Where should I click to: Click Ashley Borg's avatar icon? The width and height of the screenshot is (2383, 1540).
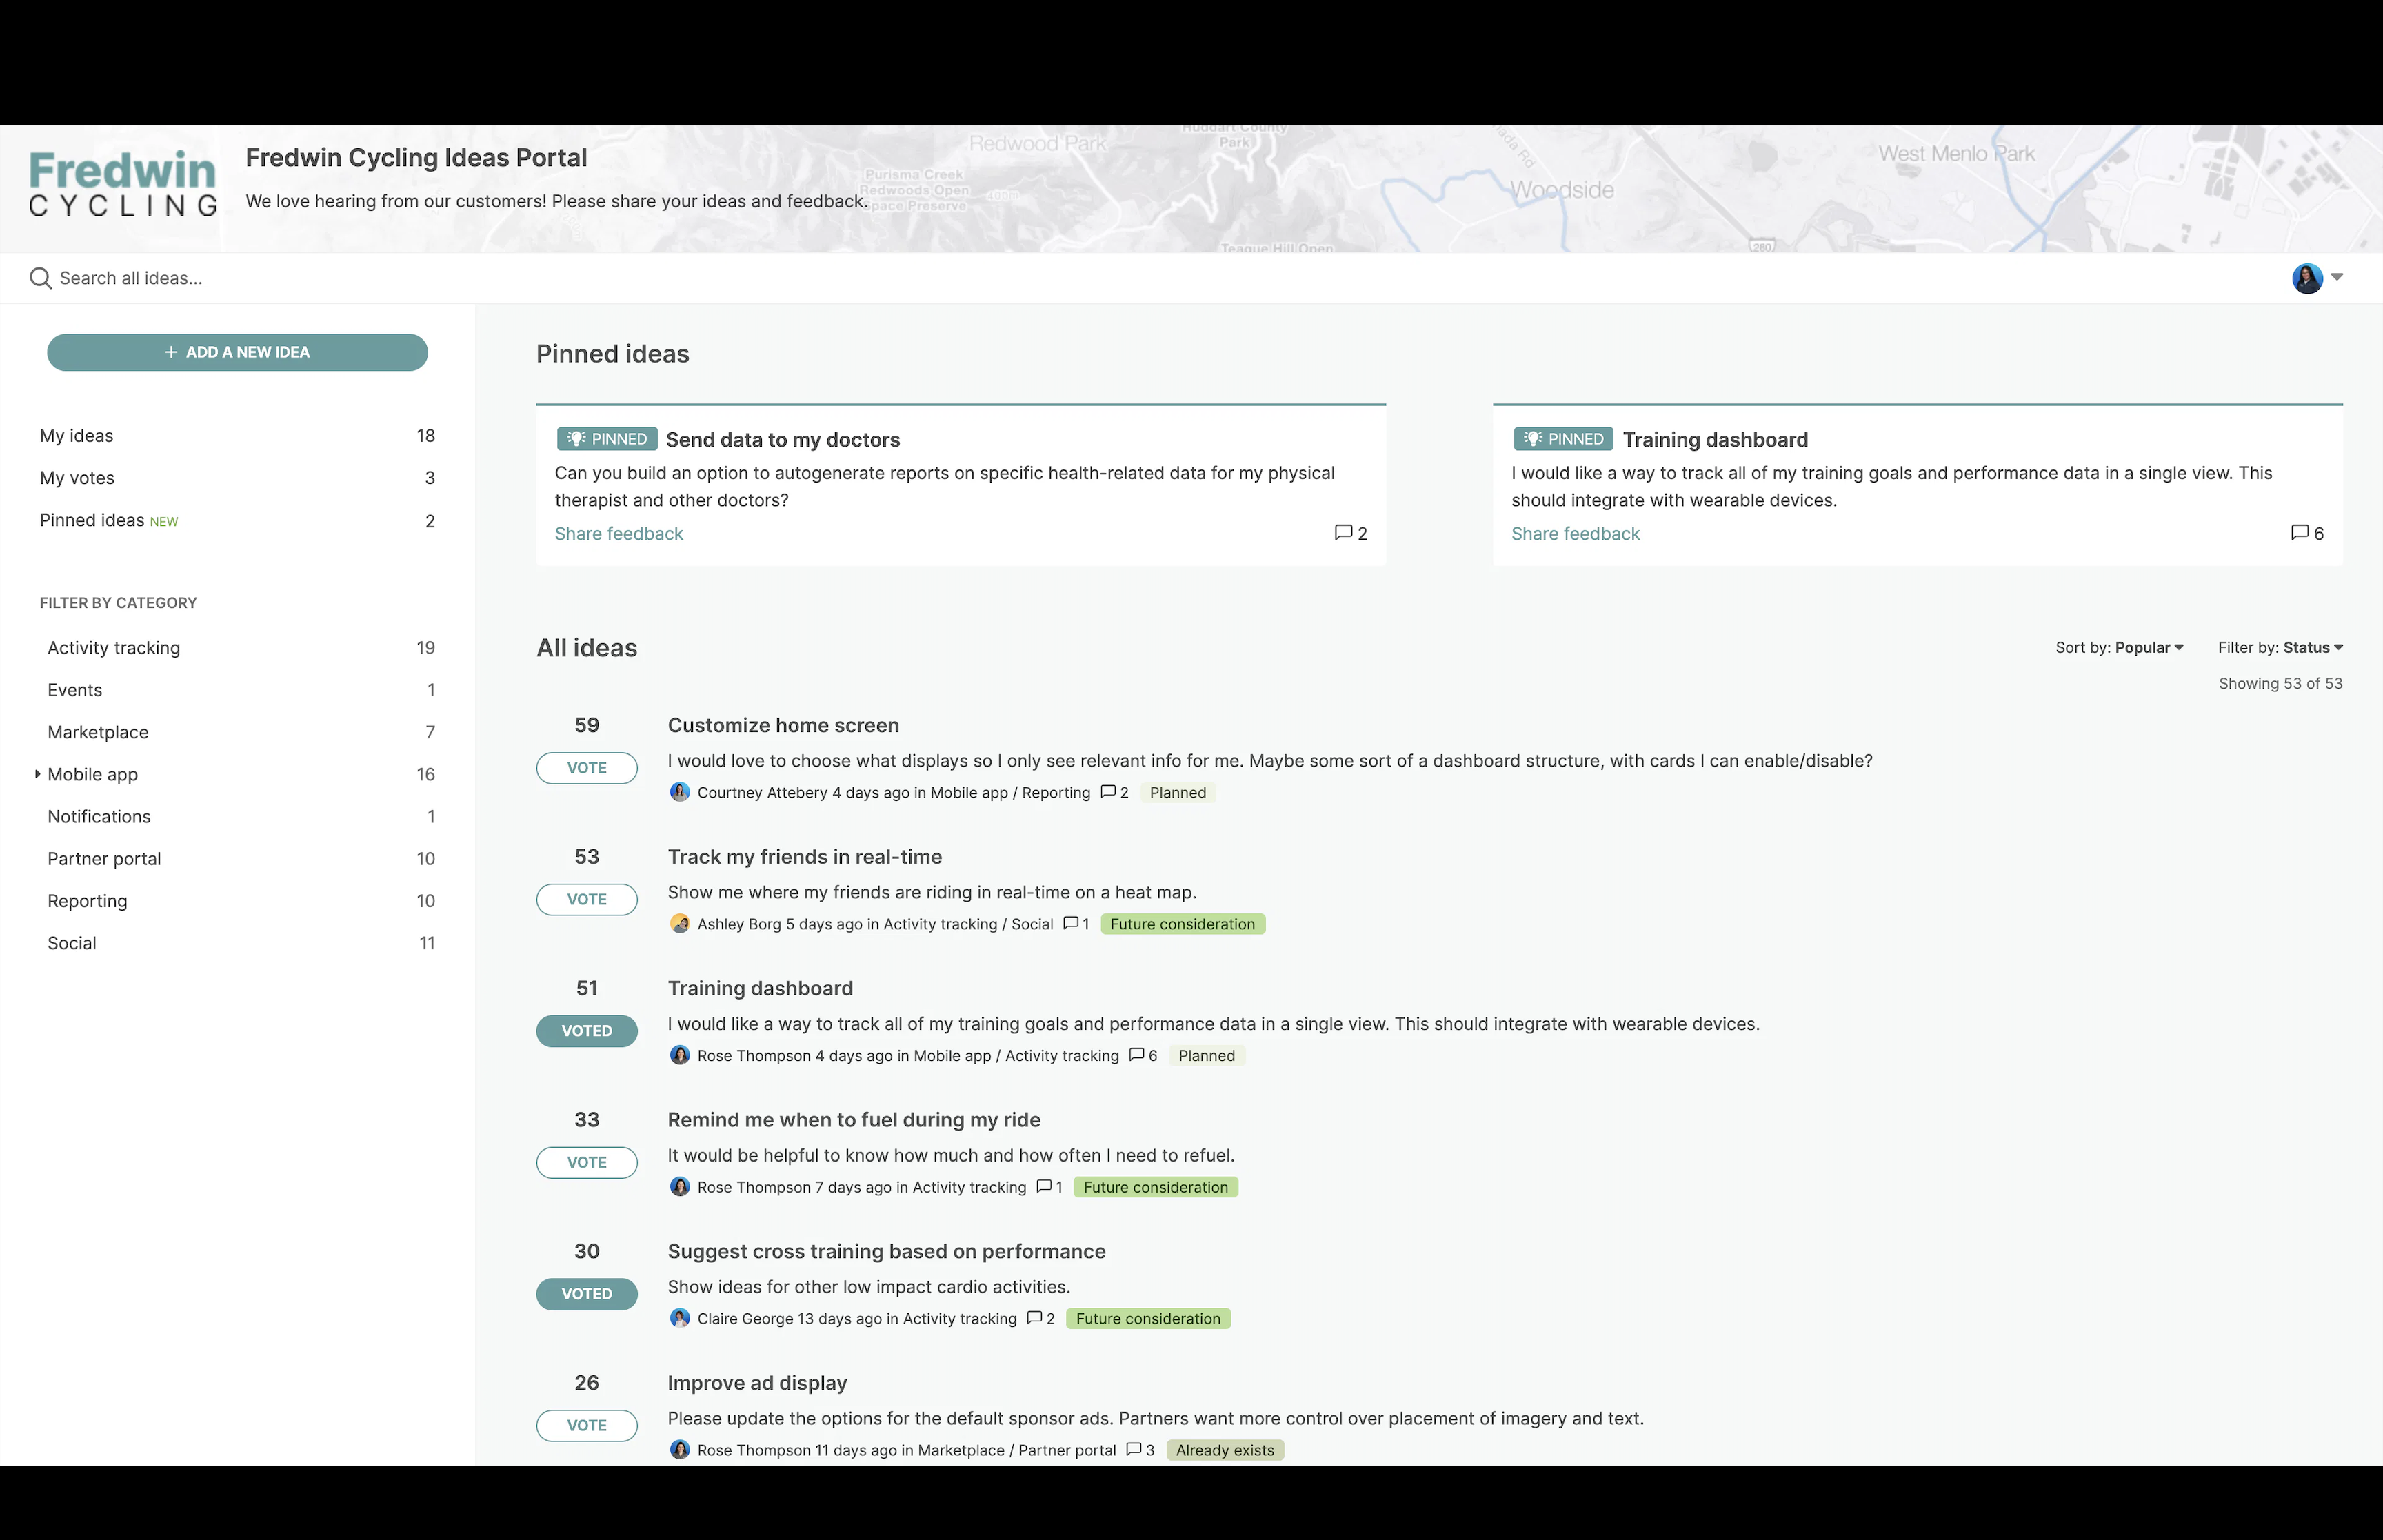[680, 924]
